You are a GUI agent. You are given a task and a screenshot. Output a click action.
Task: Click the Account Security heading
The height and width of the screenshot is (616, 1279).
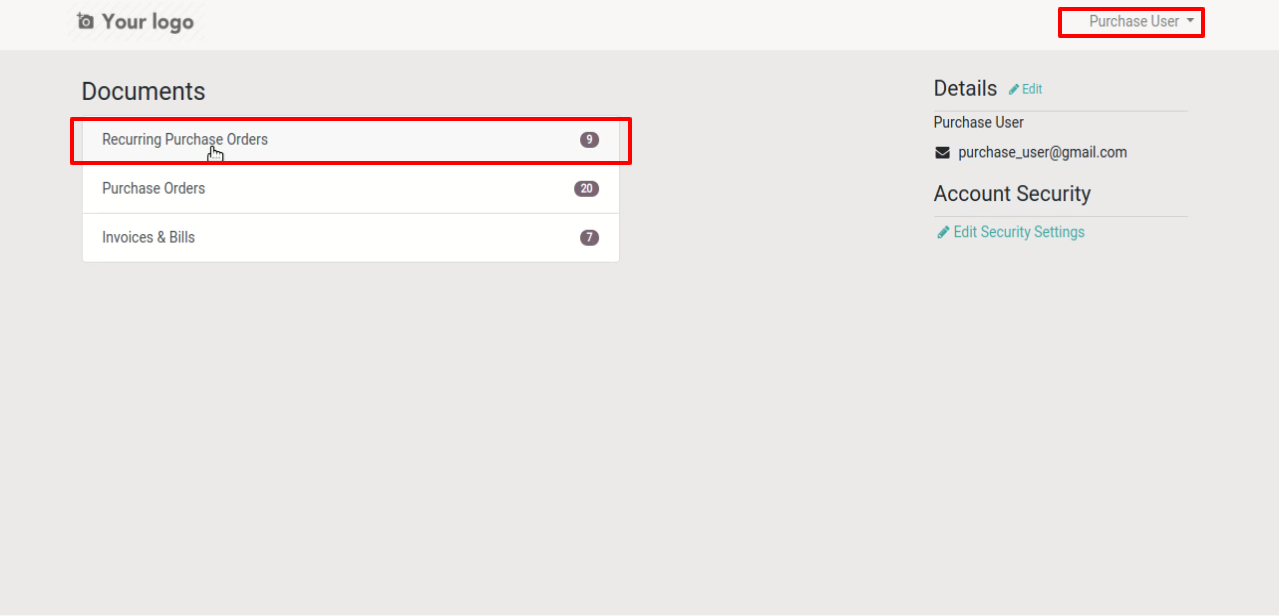point(1012,194)
